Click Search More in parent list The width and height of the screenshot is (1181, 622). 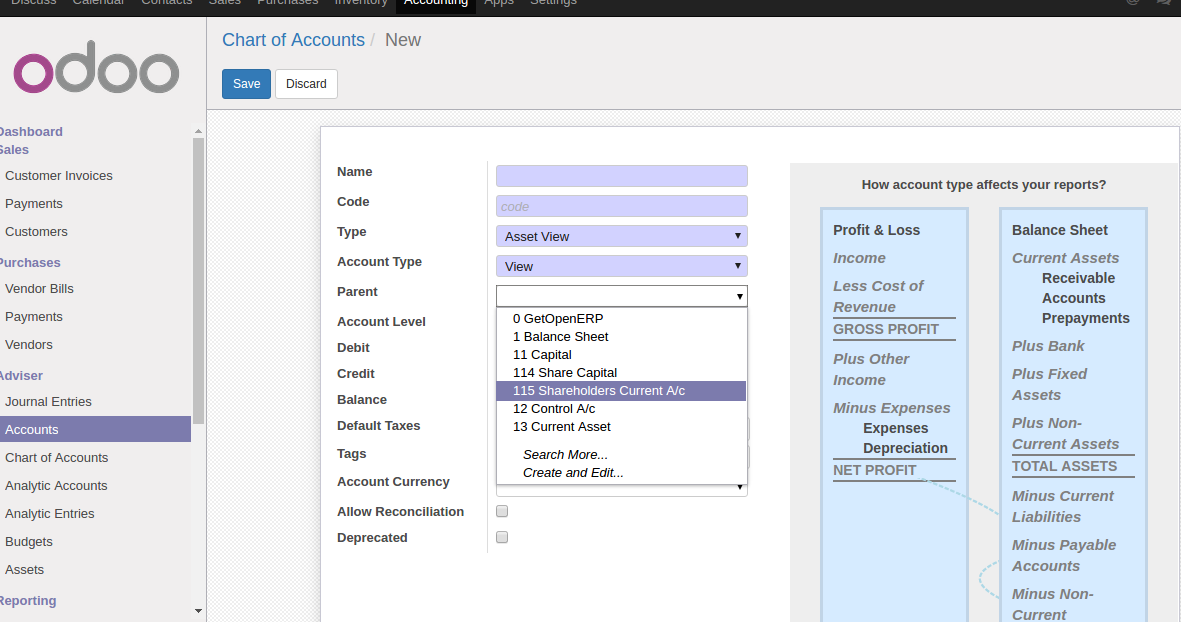565,455
